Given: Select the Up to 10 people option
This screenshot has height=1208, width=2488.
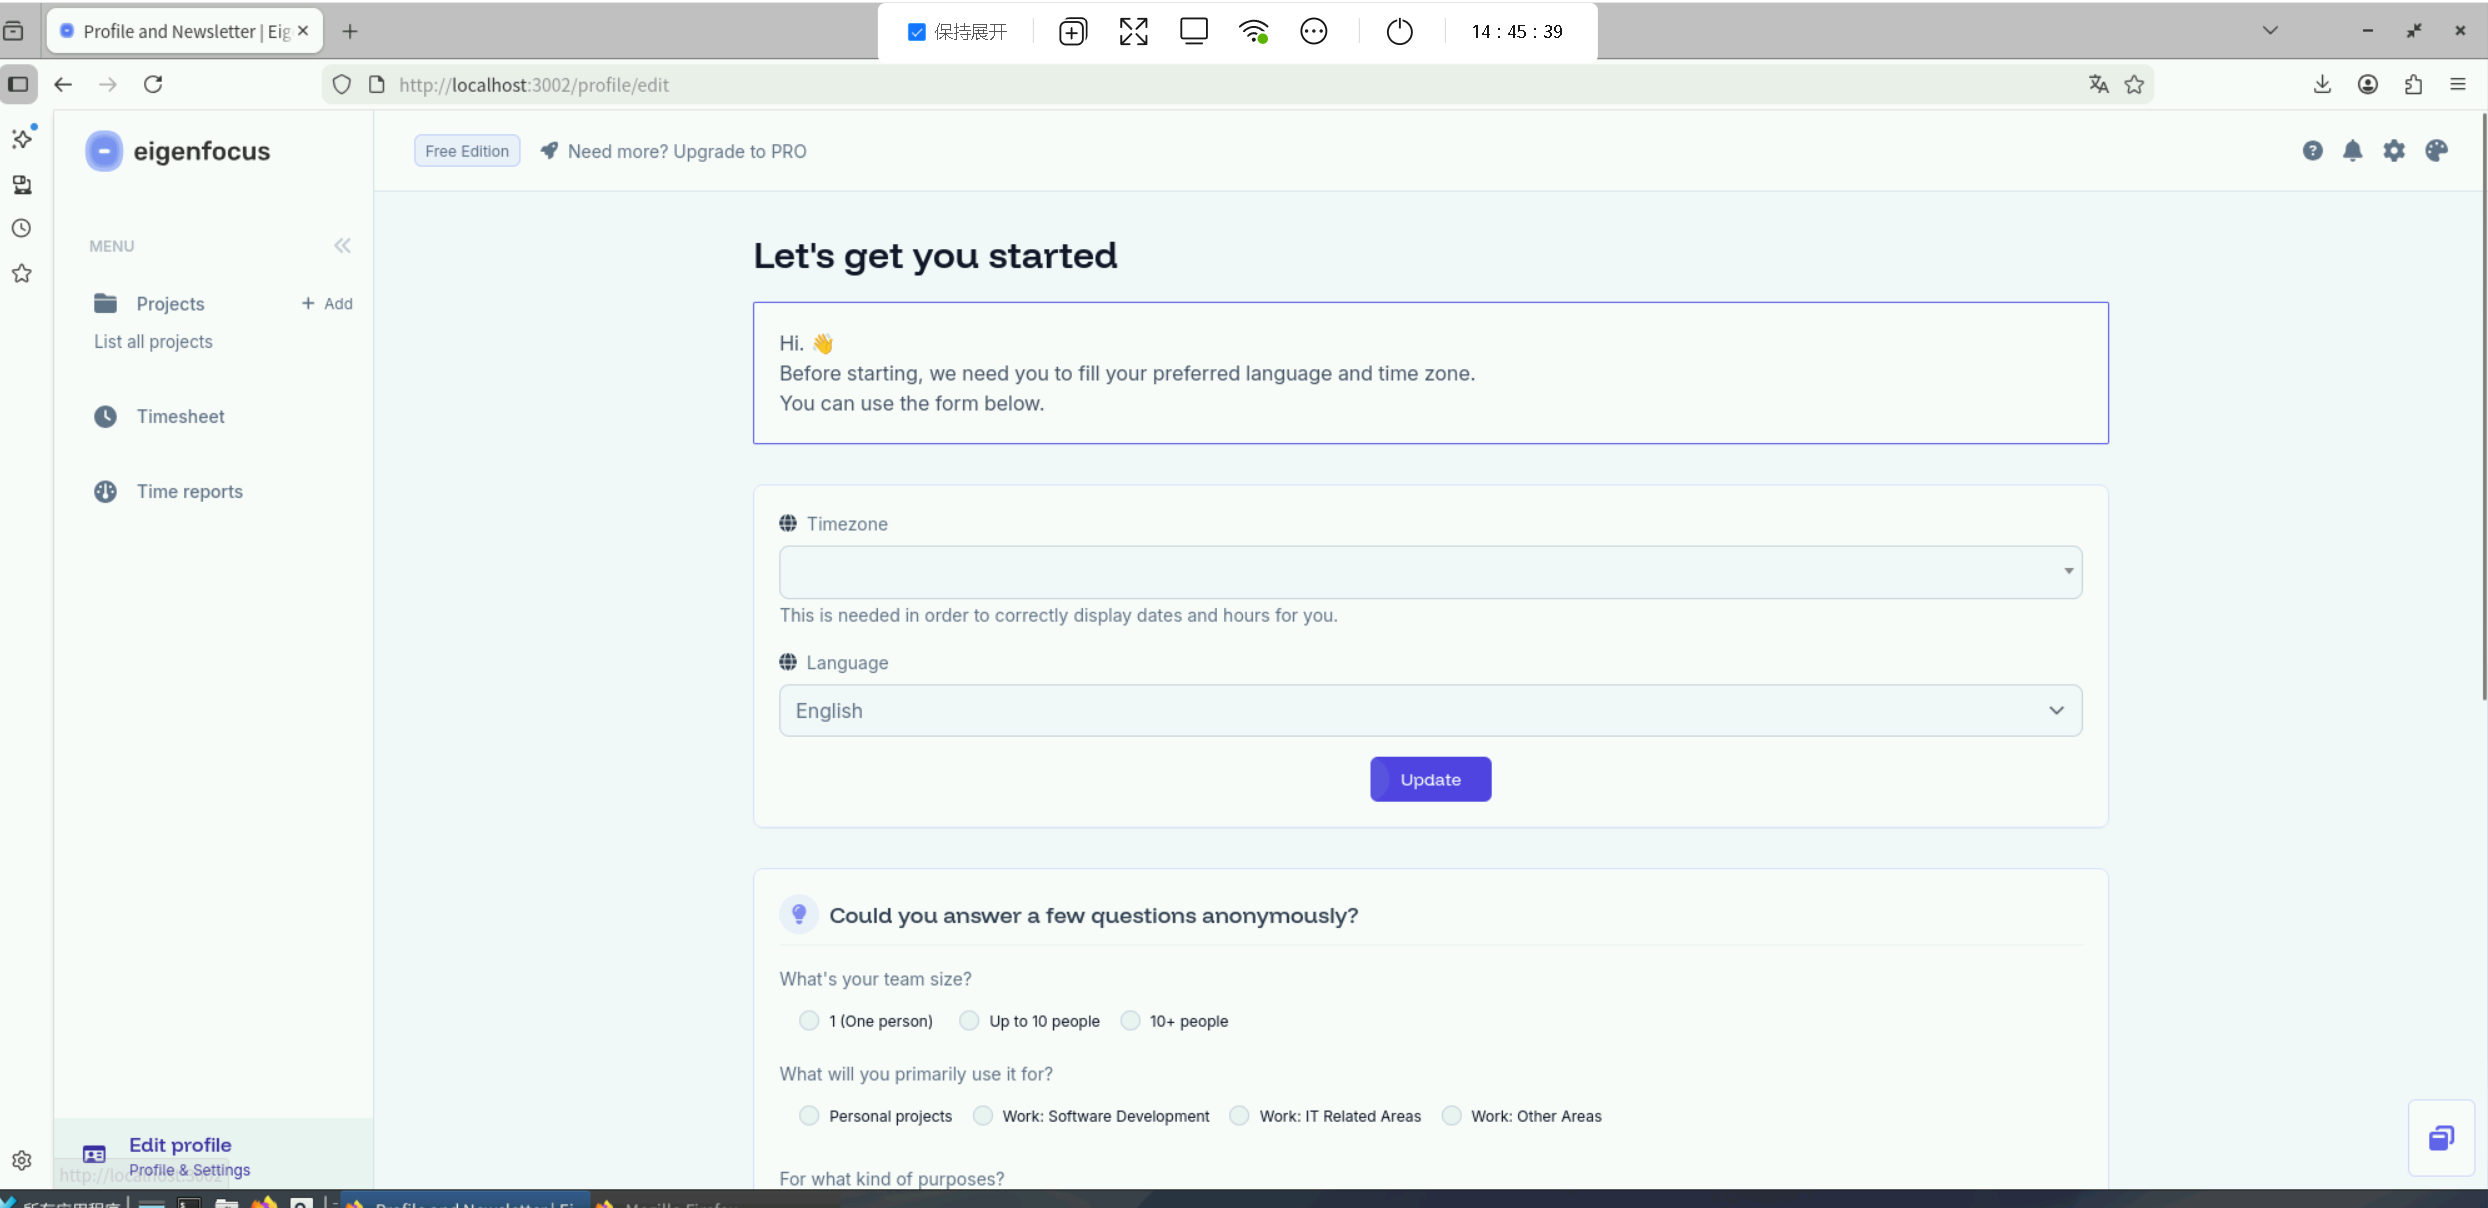Looking at the screenshot, I should pyautogui.click(x=969, y=1021).
